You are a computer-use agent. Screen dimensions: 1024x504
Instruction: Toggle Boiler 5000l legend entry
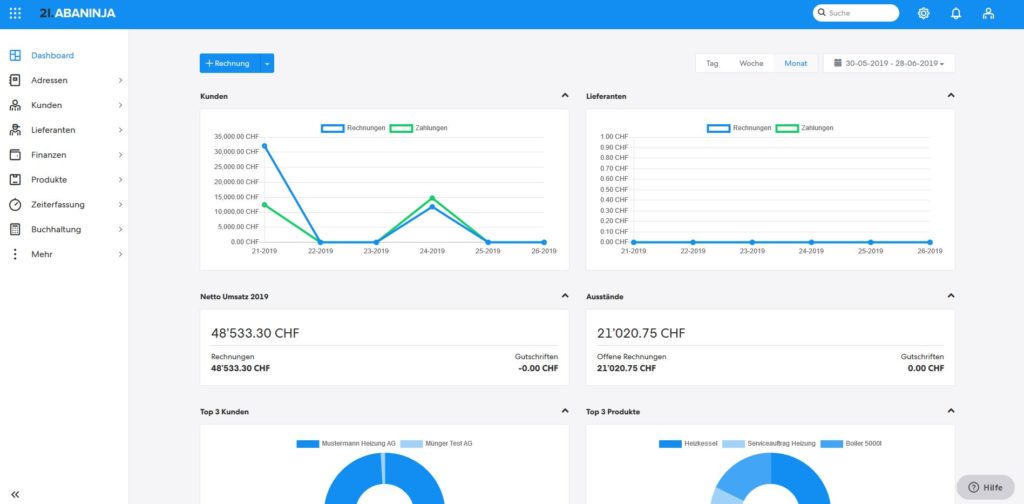(851, 443)
